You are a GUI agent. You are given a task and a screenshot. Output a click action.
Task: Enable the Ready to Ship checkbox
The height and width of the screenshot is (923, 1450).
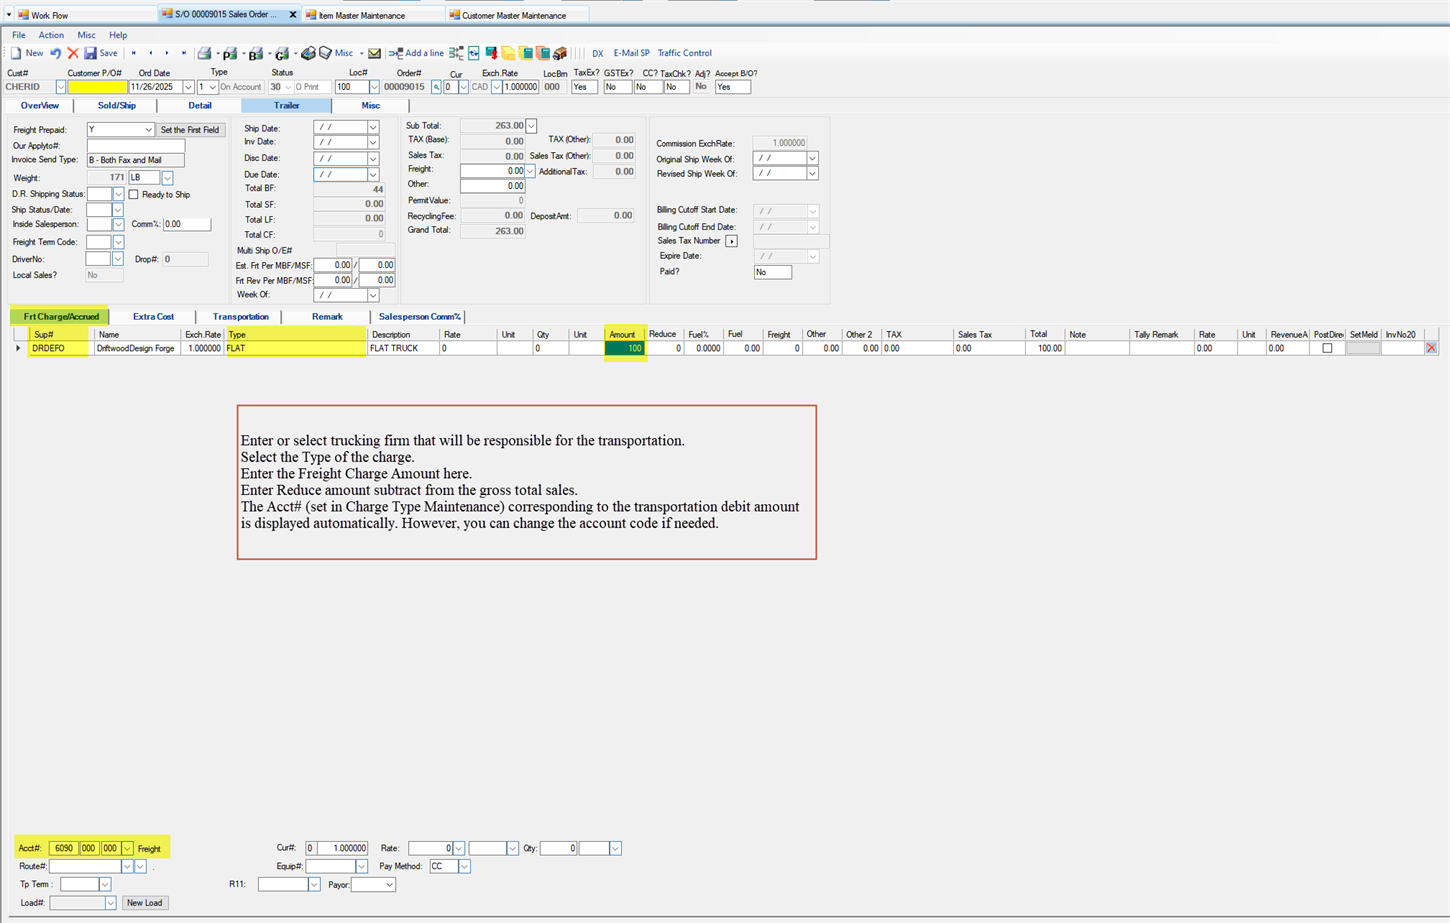(133, 194)
